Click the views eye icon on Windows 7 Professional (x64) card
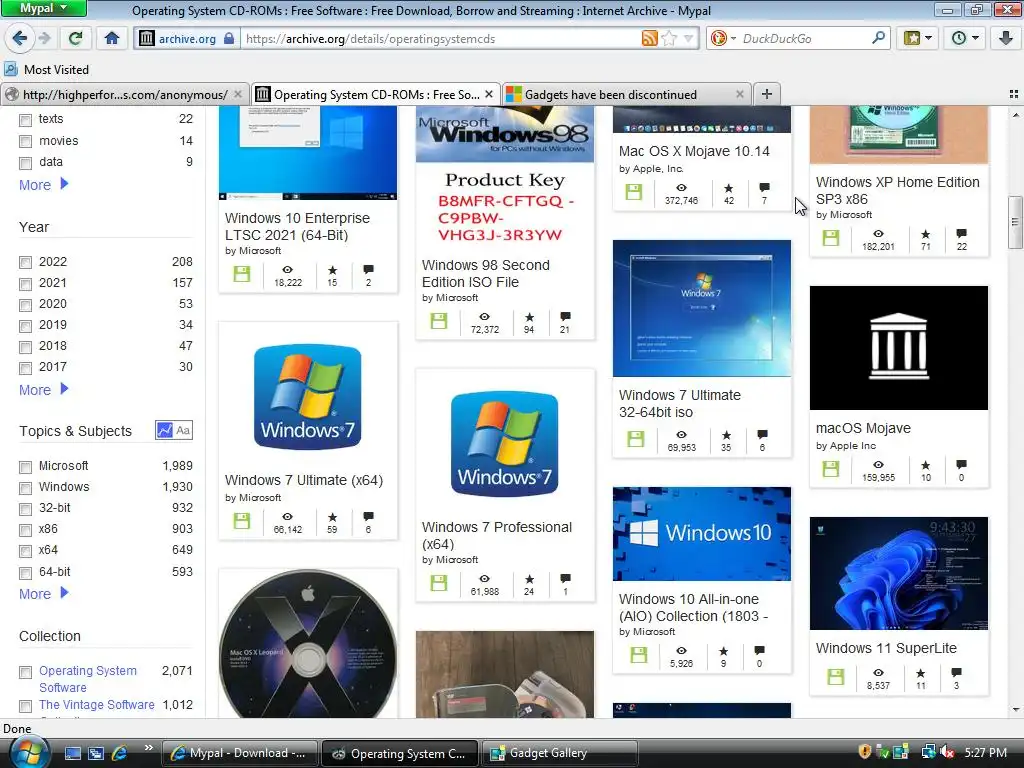1024x768 pixels. (485, 579)
